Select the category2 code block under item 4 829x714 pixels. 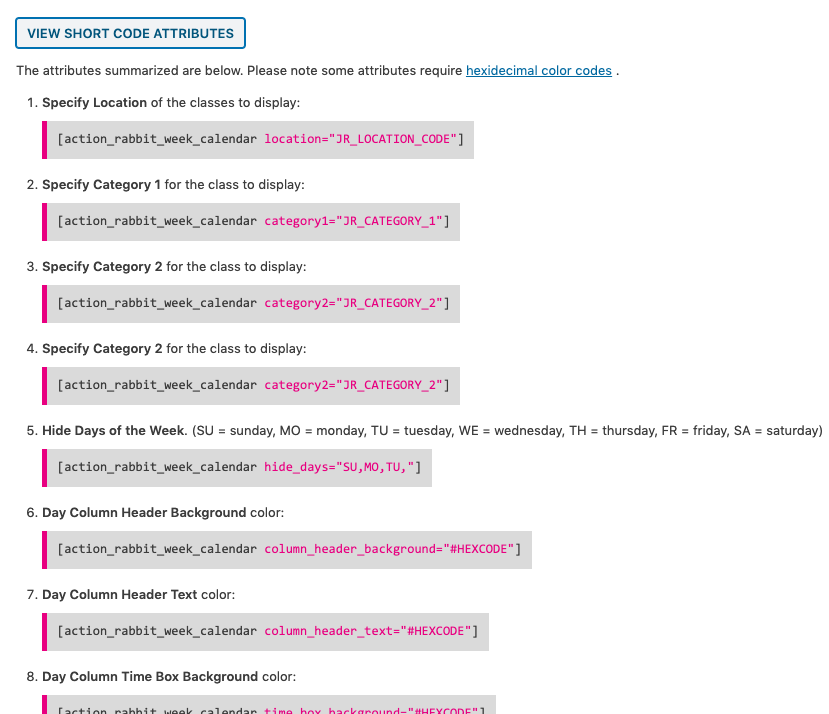[252, 385]
